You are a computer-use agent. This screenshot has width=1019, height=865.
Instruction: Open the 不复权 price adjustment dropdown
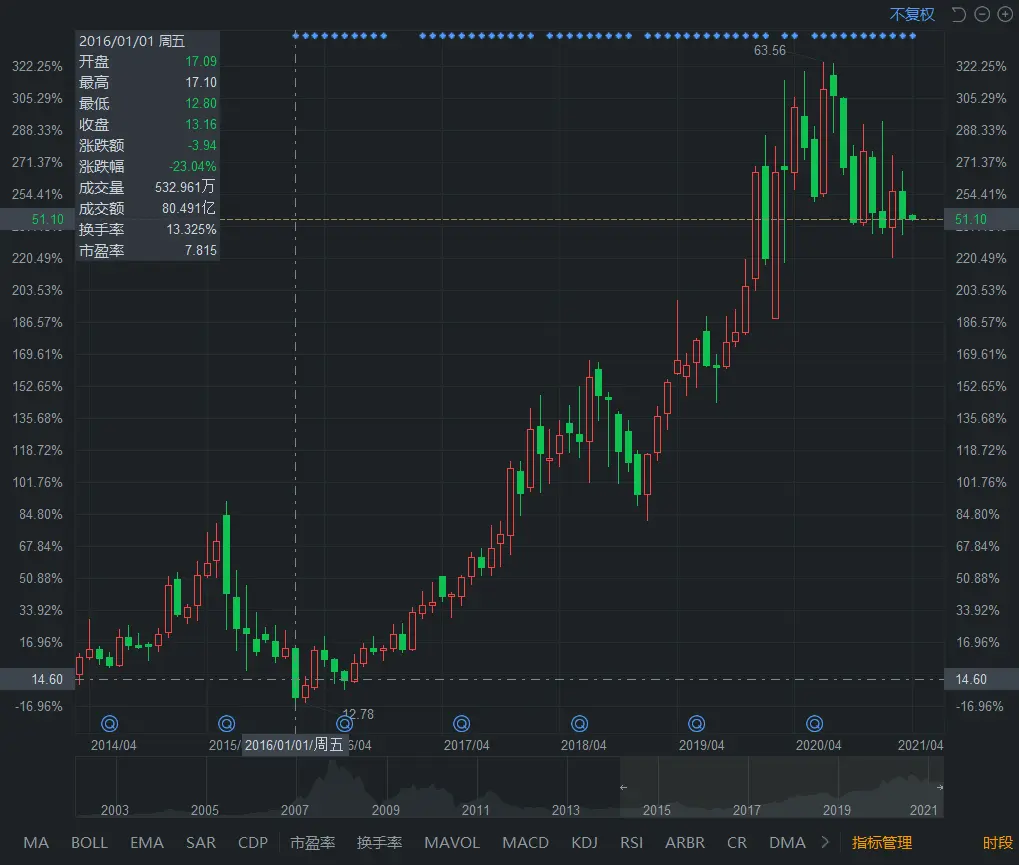(x=912, y=14)
